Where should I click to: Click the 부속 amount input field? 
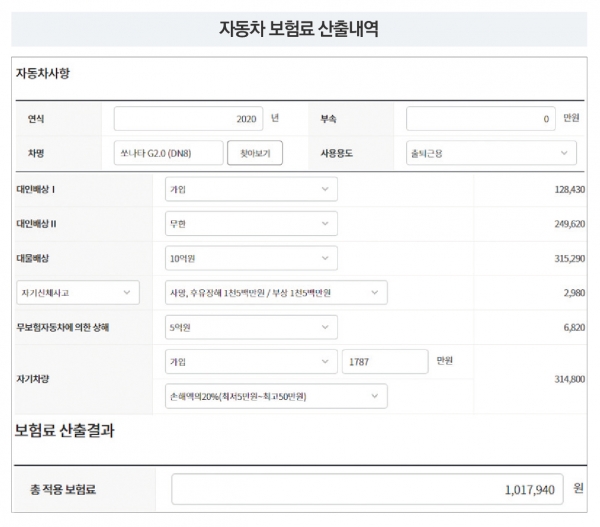(x=481, y=119)
